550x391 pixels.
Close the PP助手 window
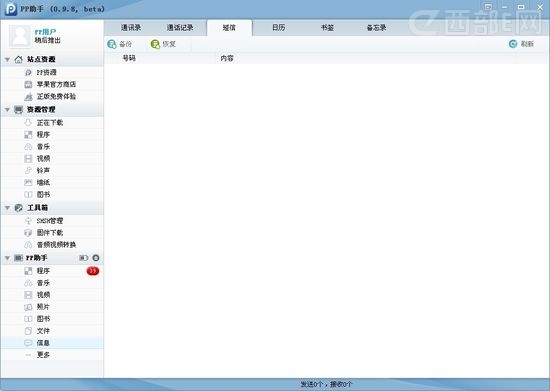click(540, 7)
